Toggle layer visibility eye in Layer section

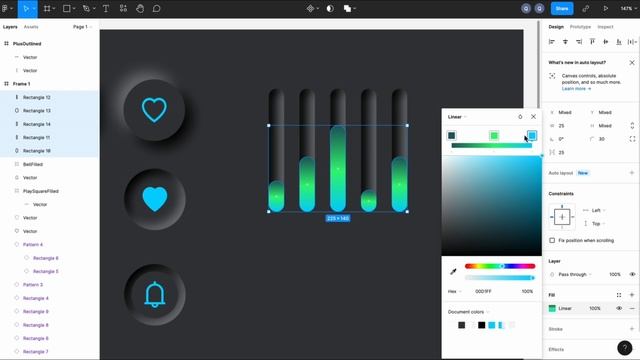pos(632,274)
